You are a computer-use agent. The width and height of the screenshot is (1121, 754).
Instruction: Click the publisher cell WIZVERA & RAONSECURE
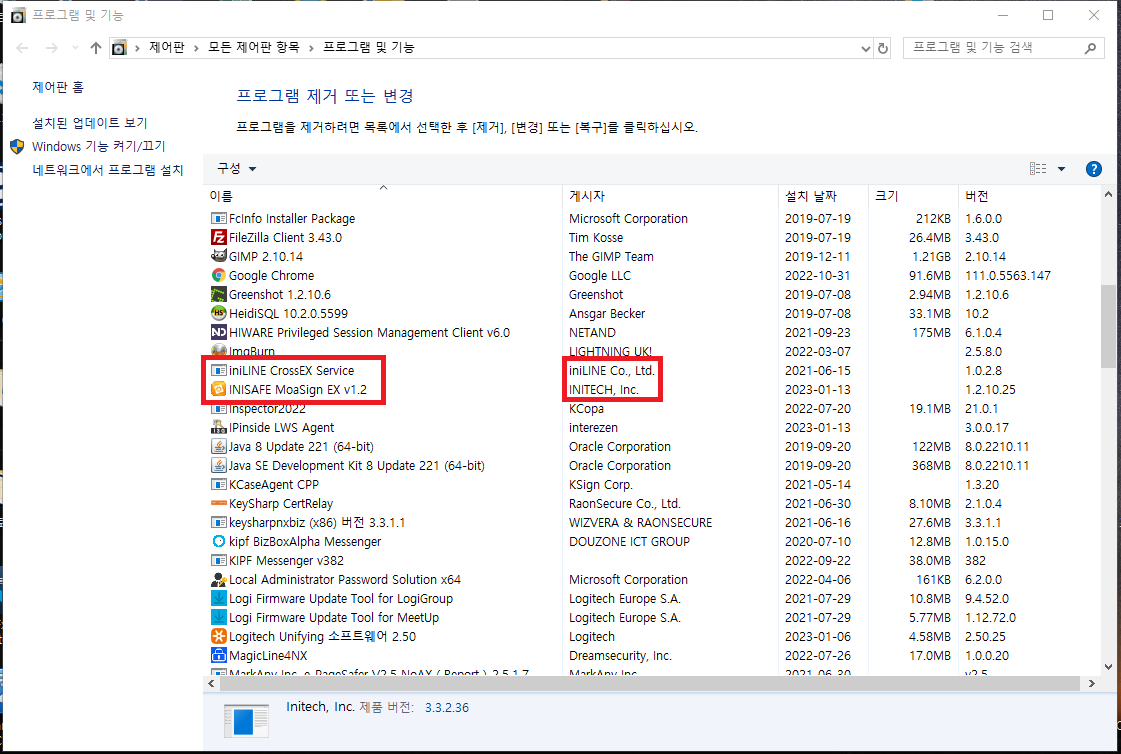pyautogui.click(x=641, y=522)
